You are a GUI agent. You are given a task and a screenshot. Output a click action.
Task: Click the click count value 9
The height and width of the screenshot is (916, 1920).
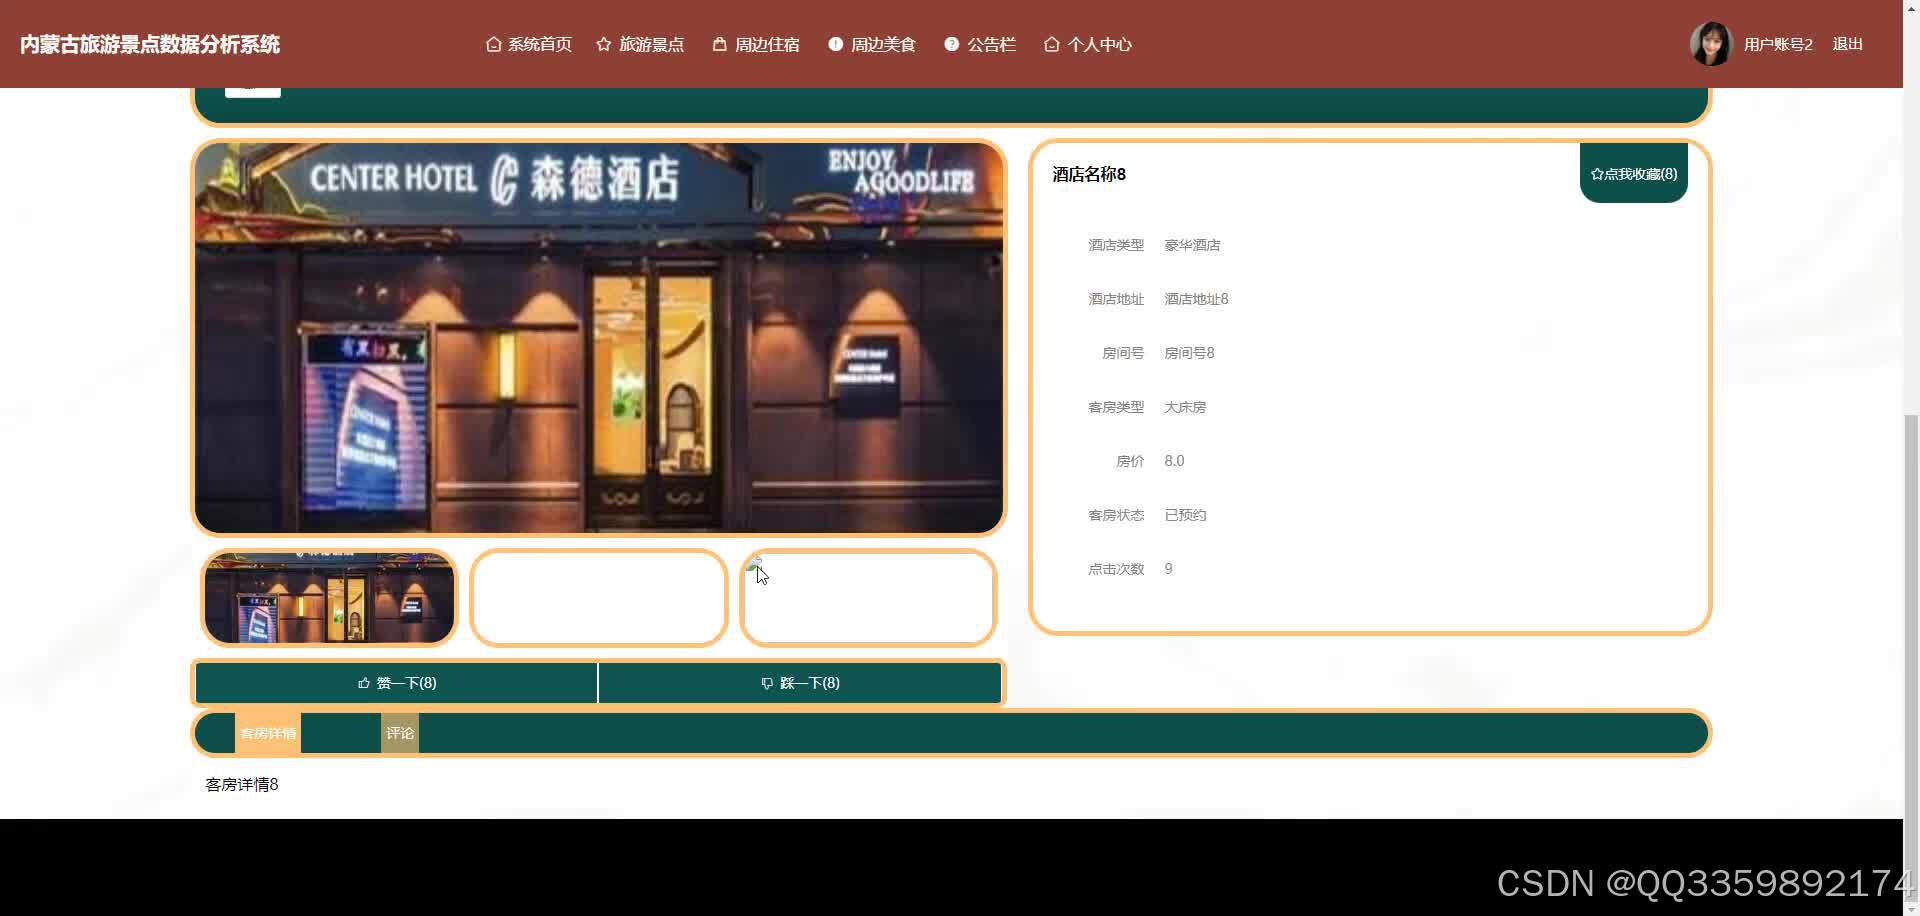click(1168, 569)
